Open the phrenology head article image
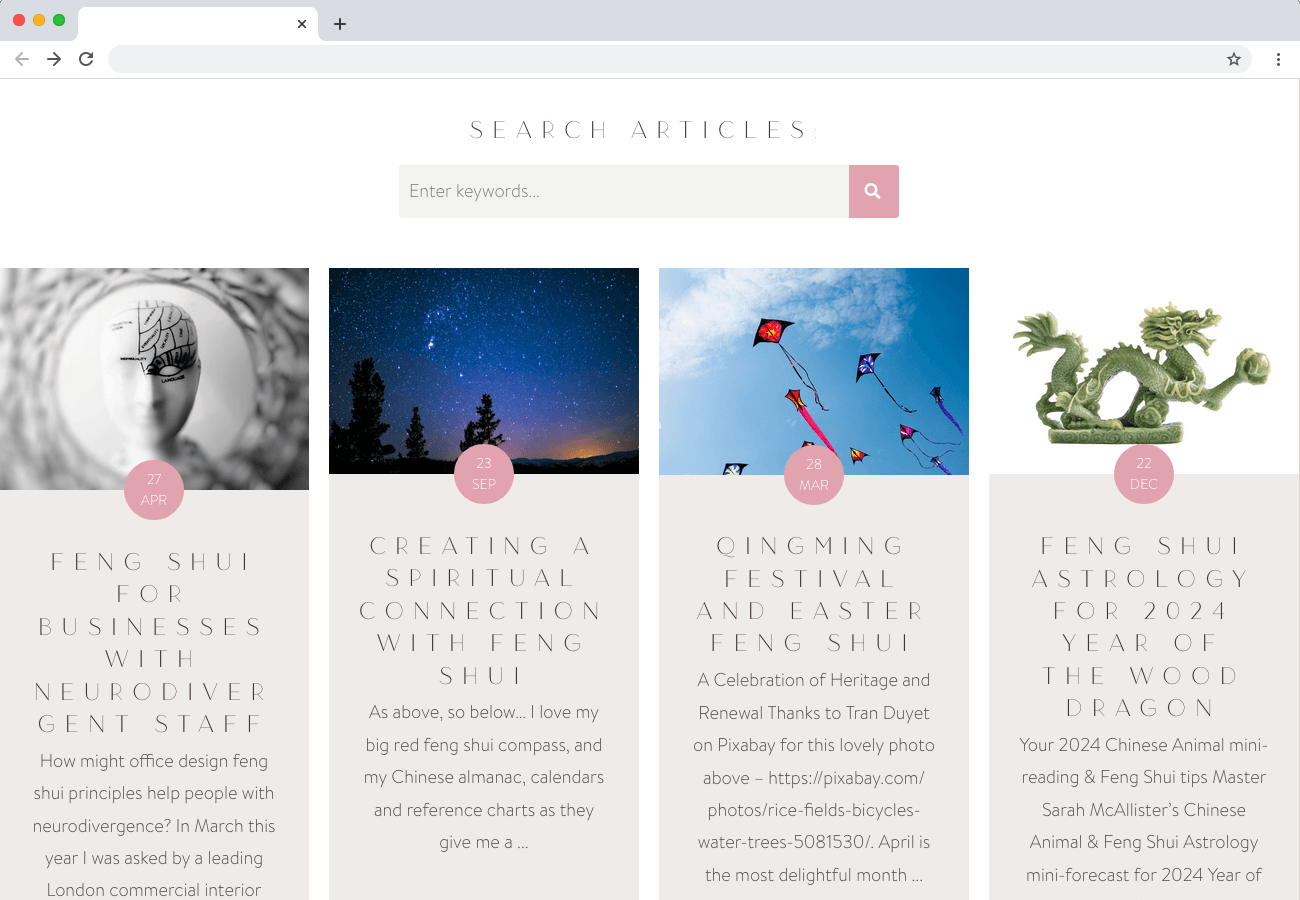 click(154, 379)
